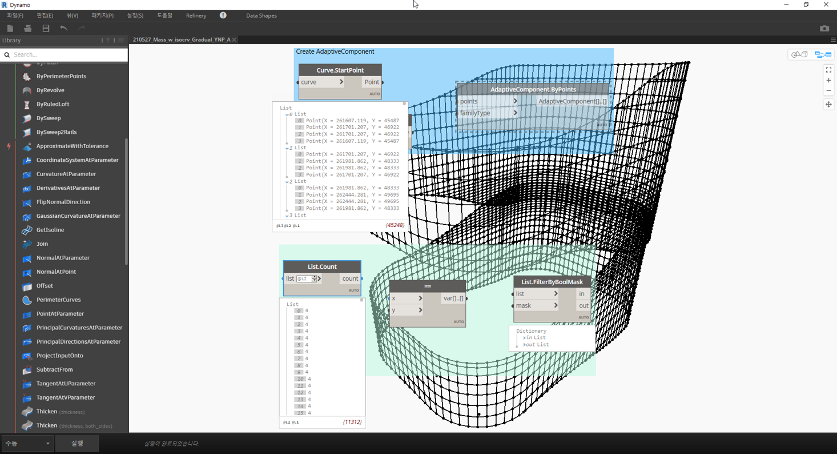
Task: Click the familyType input chevron on AdaptiveComponent.ByPoints
Action: click(x=515, y=113)
